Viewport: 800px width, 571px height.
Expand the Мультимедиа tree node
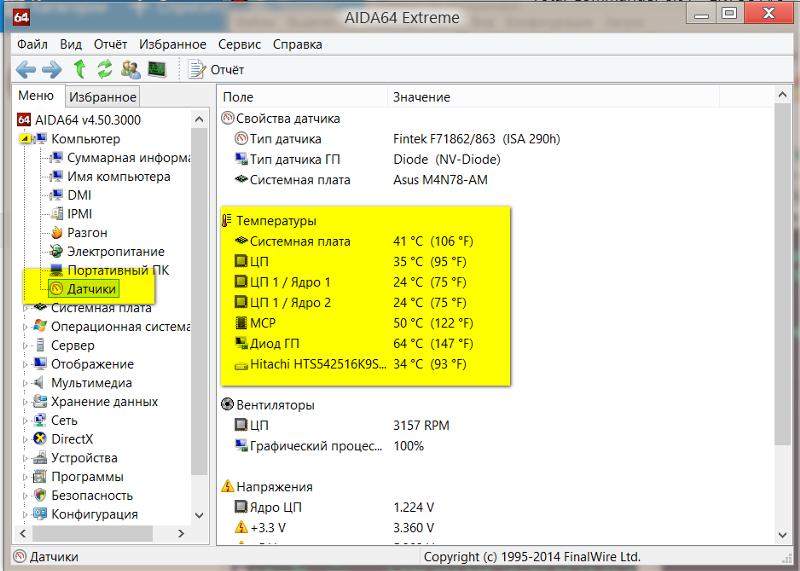coord(25,383)
